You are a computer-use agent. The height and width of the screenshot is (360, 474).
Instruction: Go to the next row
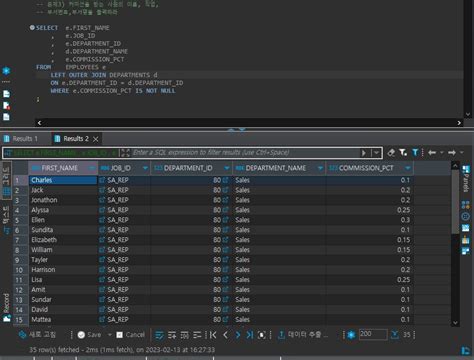tap(237, 335)
